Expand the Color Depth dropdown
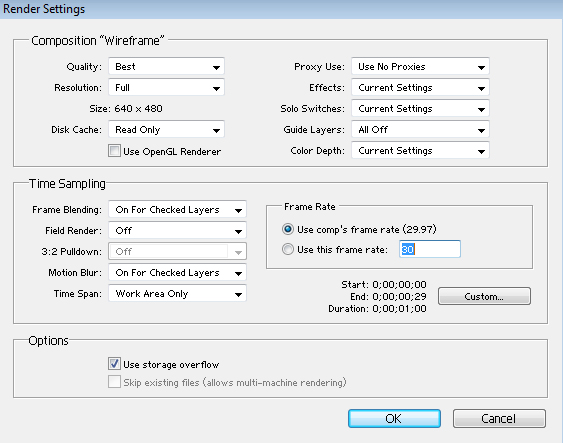 point(420,151)
